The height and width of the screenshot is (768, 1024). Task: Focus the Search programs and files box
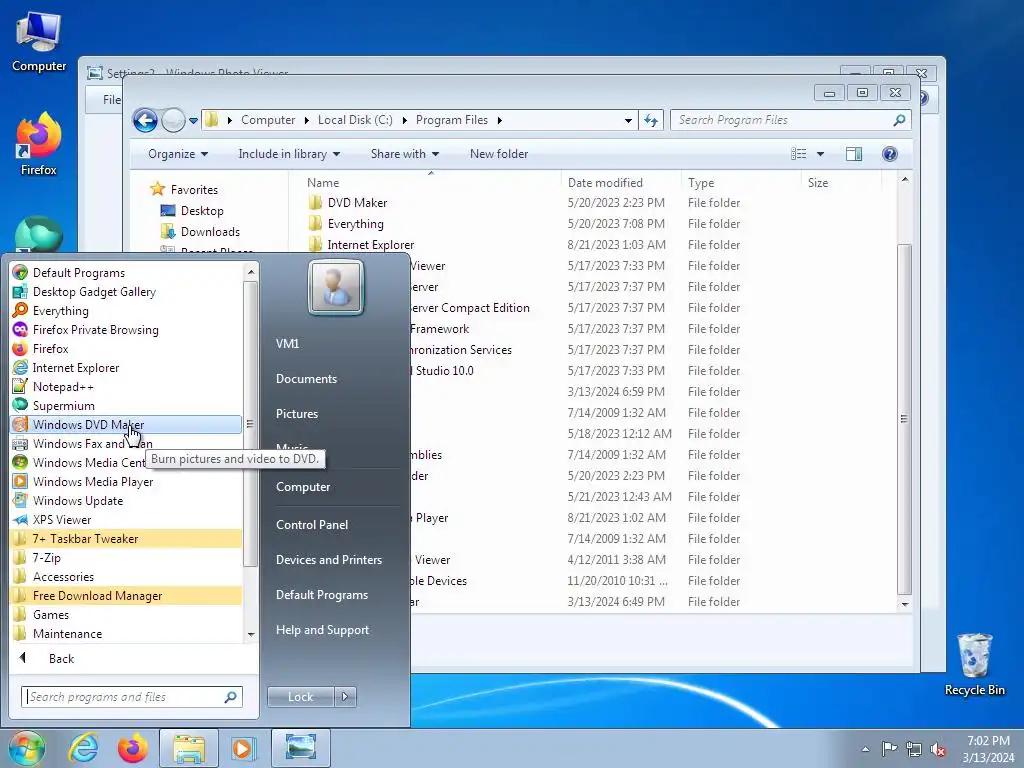click(x=131, y=697)
